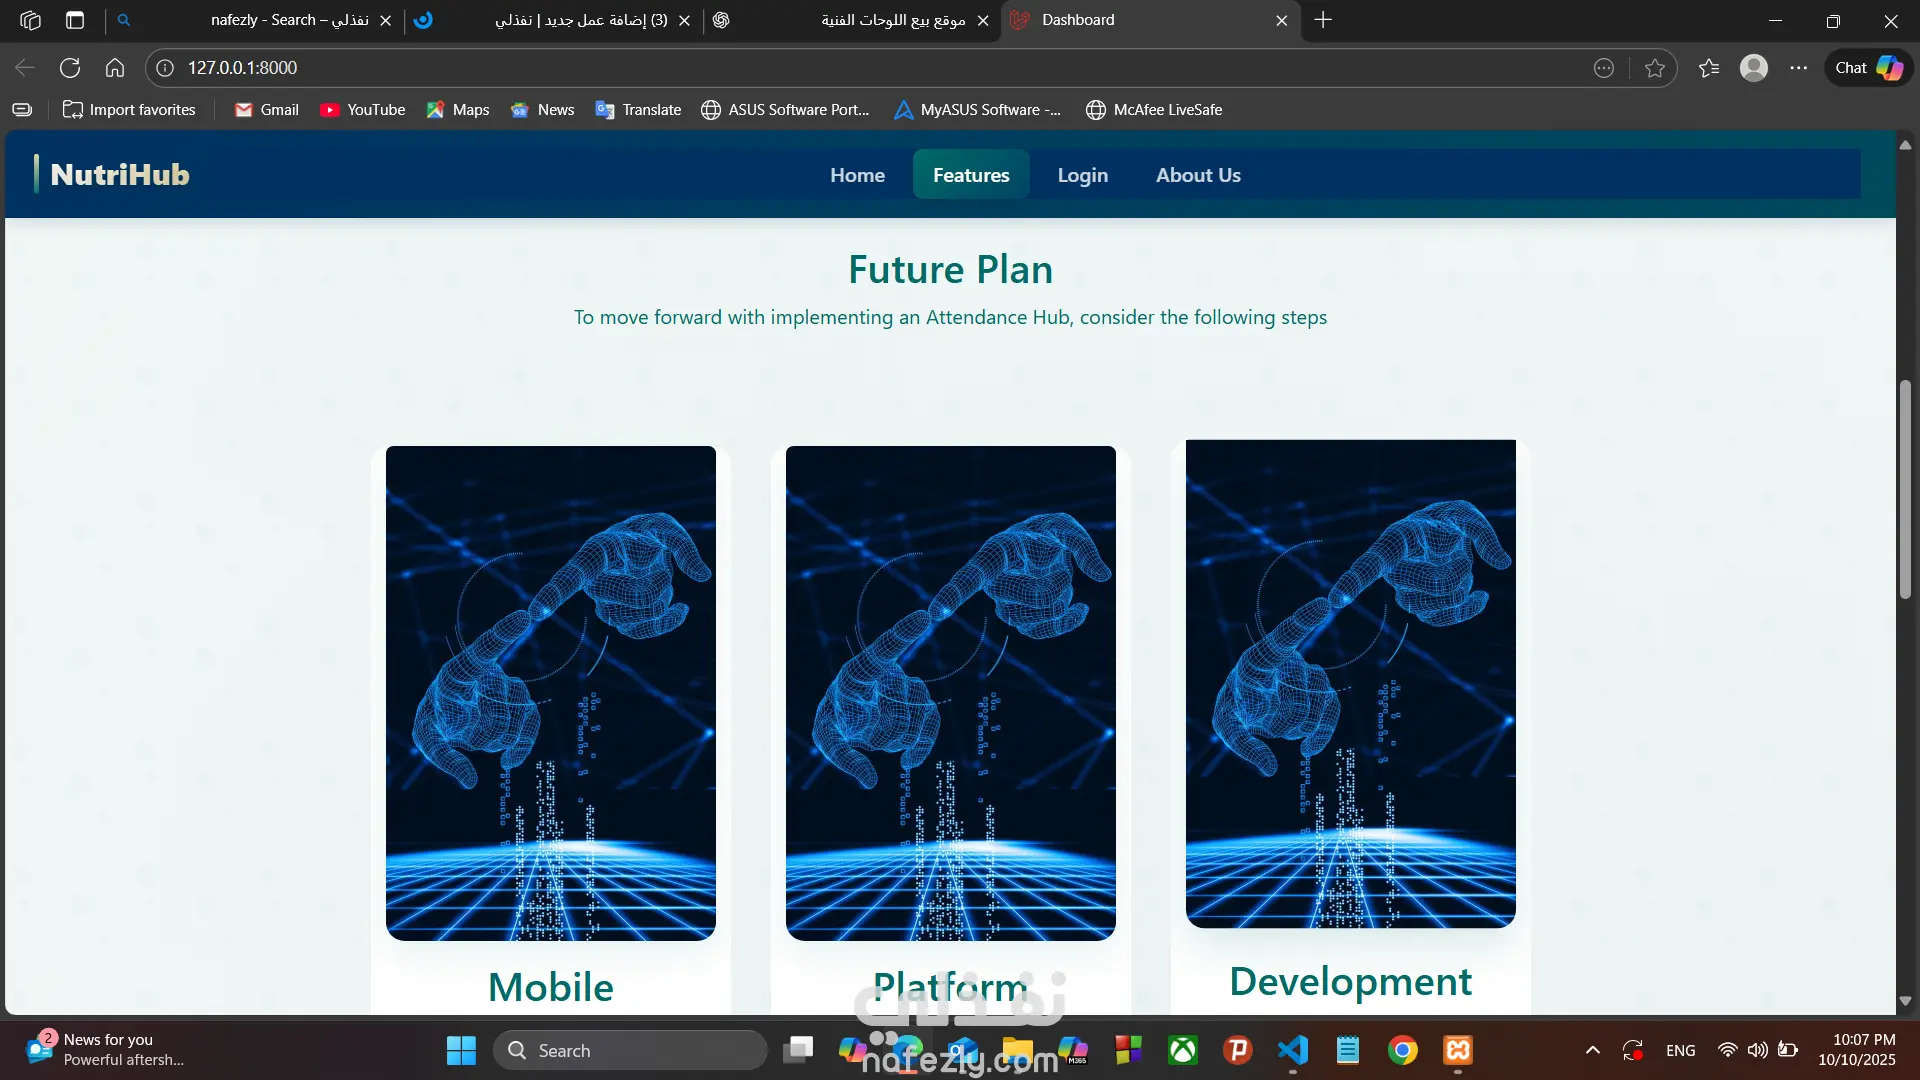Add this page to favorites star
The width and height of the screenshot is (1920, 1080).
click(1655, 68)
